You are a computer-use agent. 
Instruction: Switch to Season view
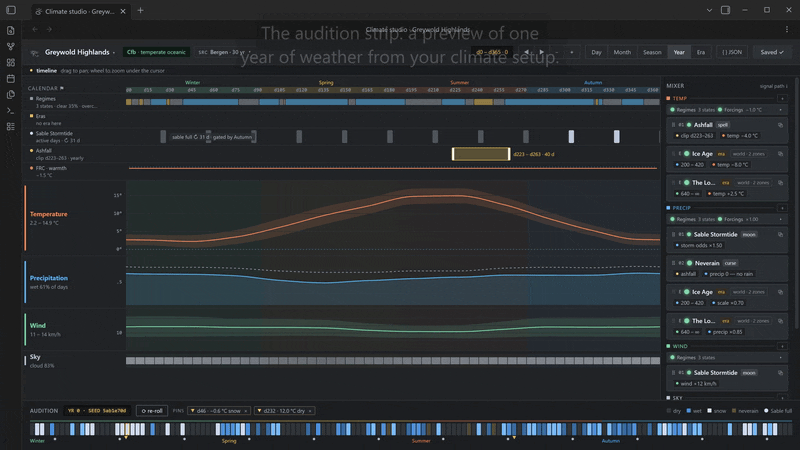click(x=652, y=52)
